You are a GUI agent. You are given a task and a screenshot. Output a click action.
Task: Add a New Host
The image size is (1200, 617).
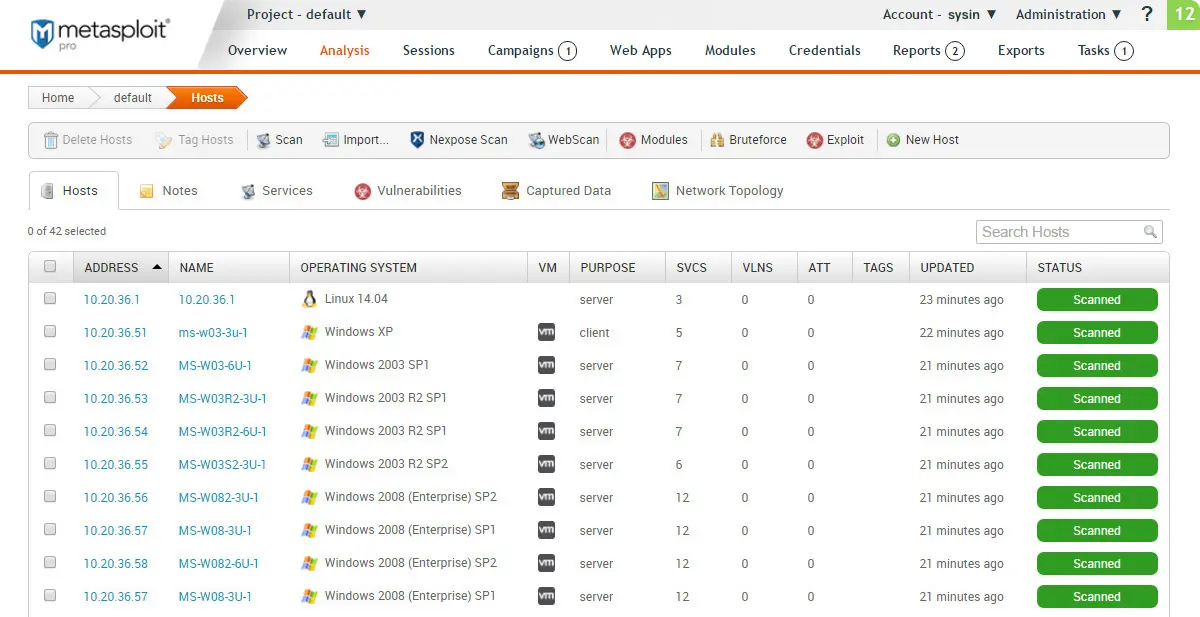pyautogui.click(x=922, y=140)
